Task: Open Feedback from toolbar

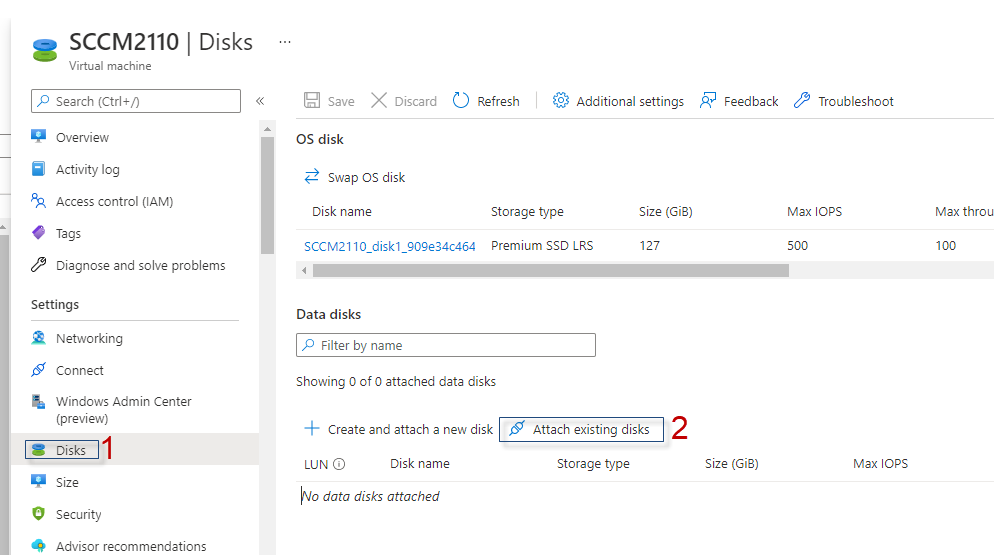Action: coord(739,101)
